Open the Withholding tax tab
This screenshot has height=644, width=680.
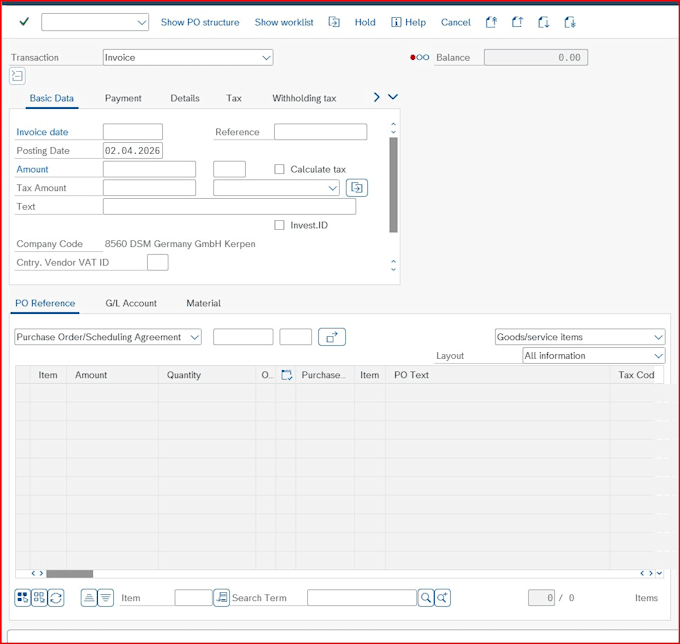tap(304, 98)
